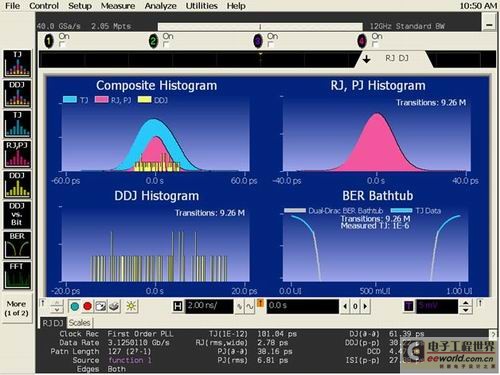Click the channel 3 number button

(x=258, y=41)
